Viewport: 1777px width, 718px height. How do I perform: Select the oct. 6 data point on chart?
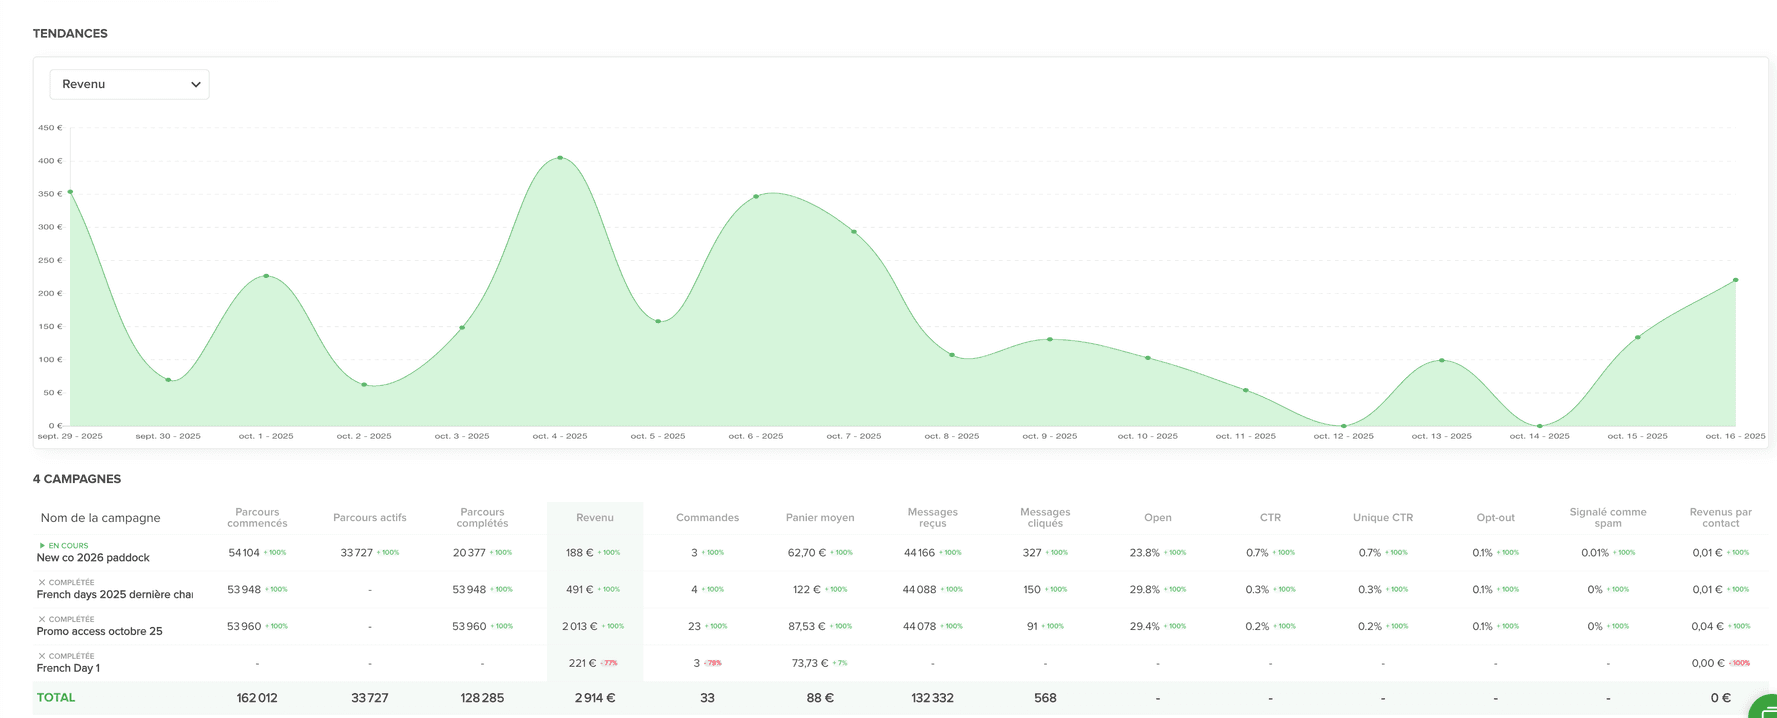click(x=756, y=196)
